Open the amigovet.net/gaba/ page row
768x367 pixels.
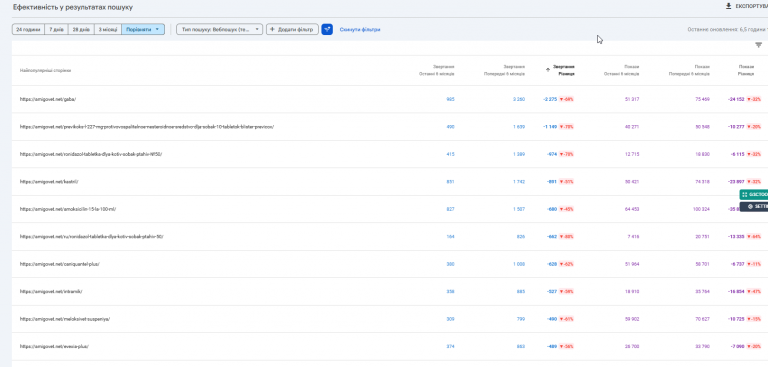(x=390, y=99)
